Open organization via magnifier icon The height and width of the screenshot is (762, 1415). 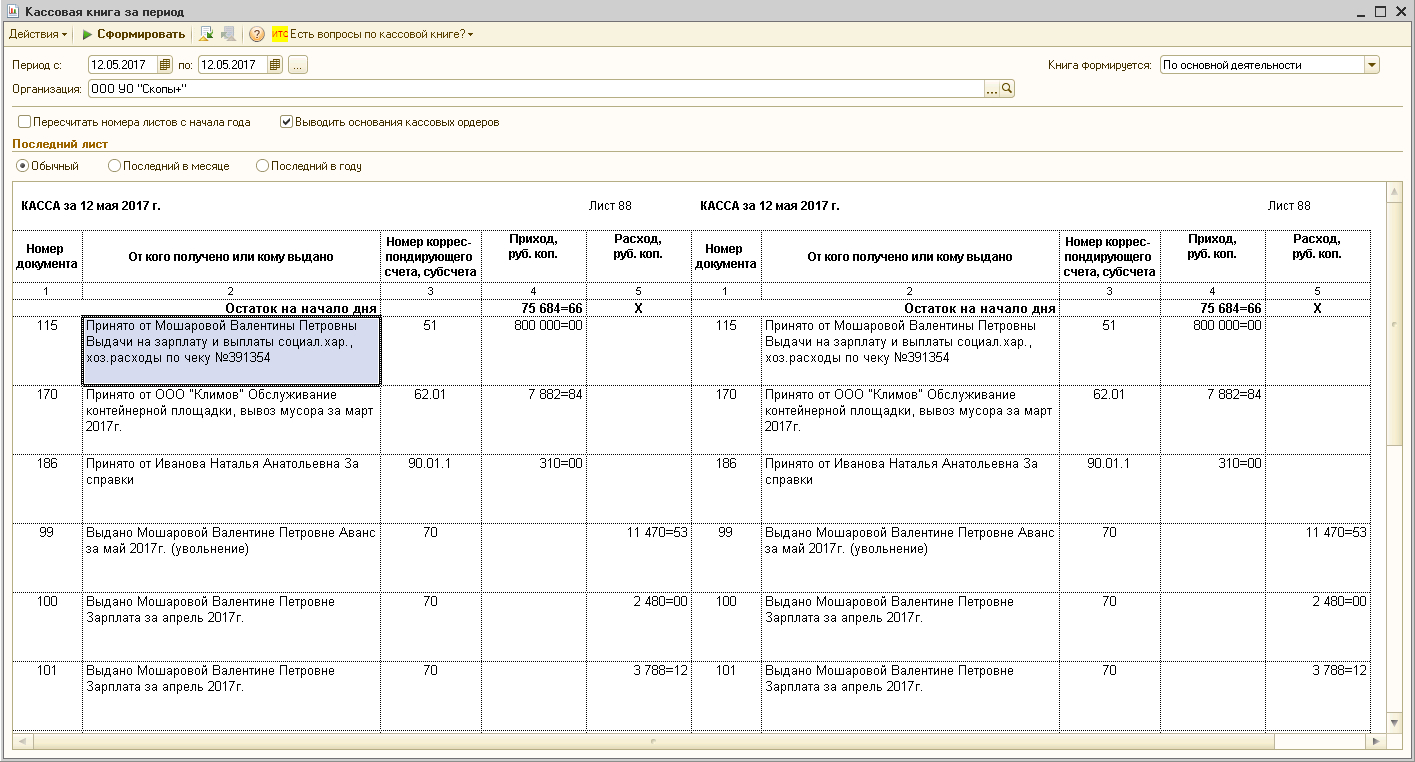[1007, 89]
